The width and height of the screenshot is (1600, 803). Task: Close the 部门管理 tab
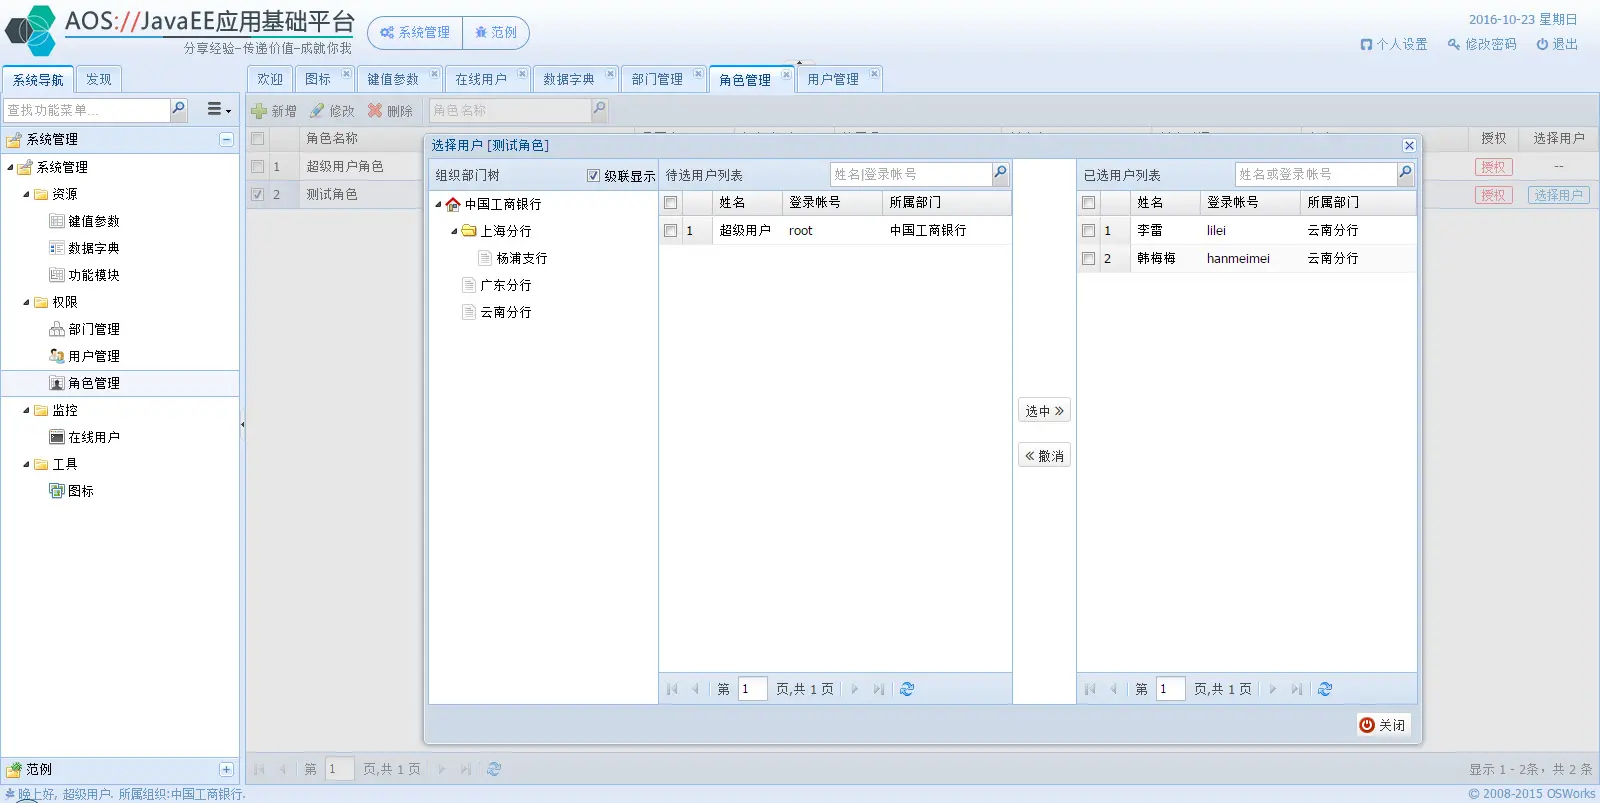[x=698, y=73]
